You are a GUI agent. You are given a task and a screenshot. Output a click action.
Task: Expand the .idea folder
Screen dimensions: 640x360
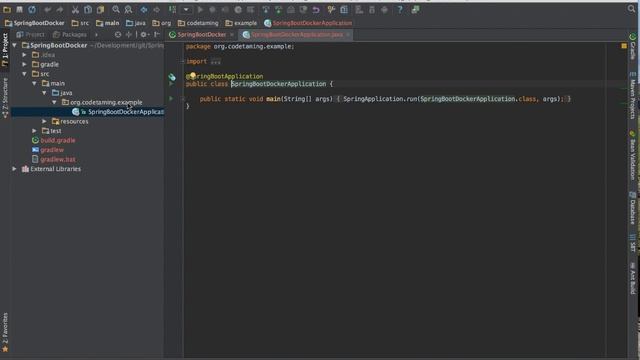coord(24,55)
